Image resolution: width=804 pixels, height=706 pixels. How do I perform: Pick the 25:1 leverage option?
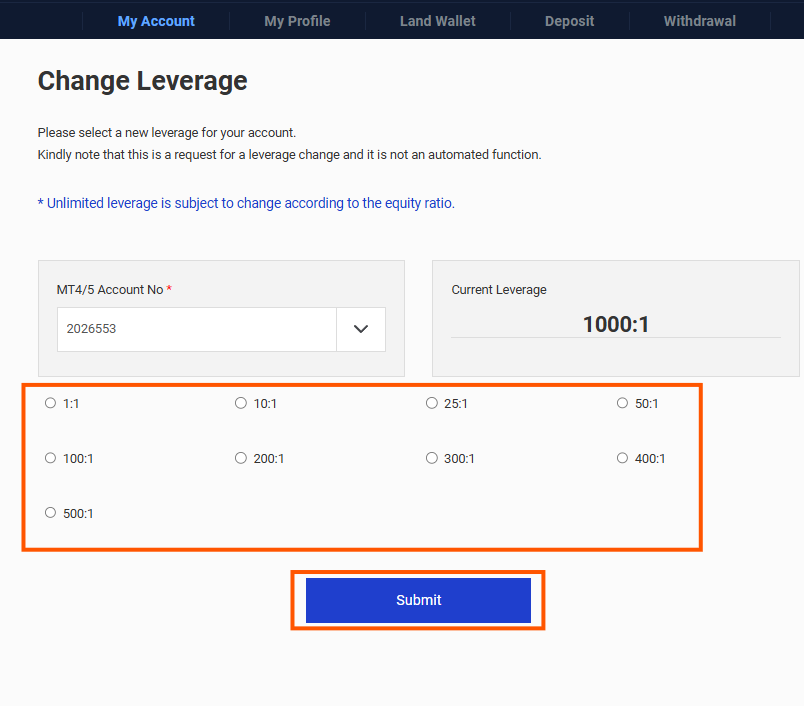(x=432, y=404)
